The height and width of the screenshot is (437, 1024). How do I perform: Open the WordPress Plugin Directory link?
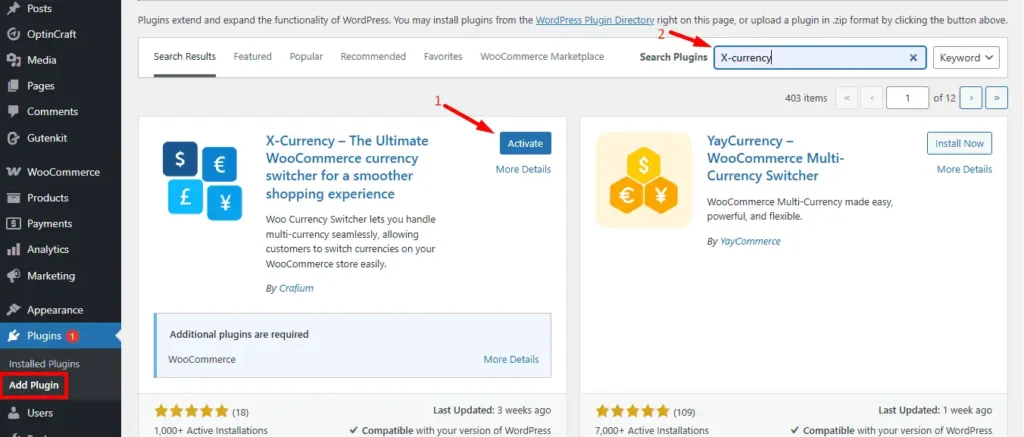click(595, 20)
